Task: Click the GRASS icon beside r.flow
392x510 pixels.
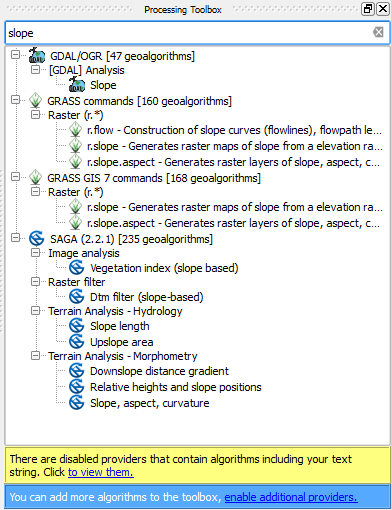Action: 75,130
